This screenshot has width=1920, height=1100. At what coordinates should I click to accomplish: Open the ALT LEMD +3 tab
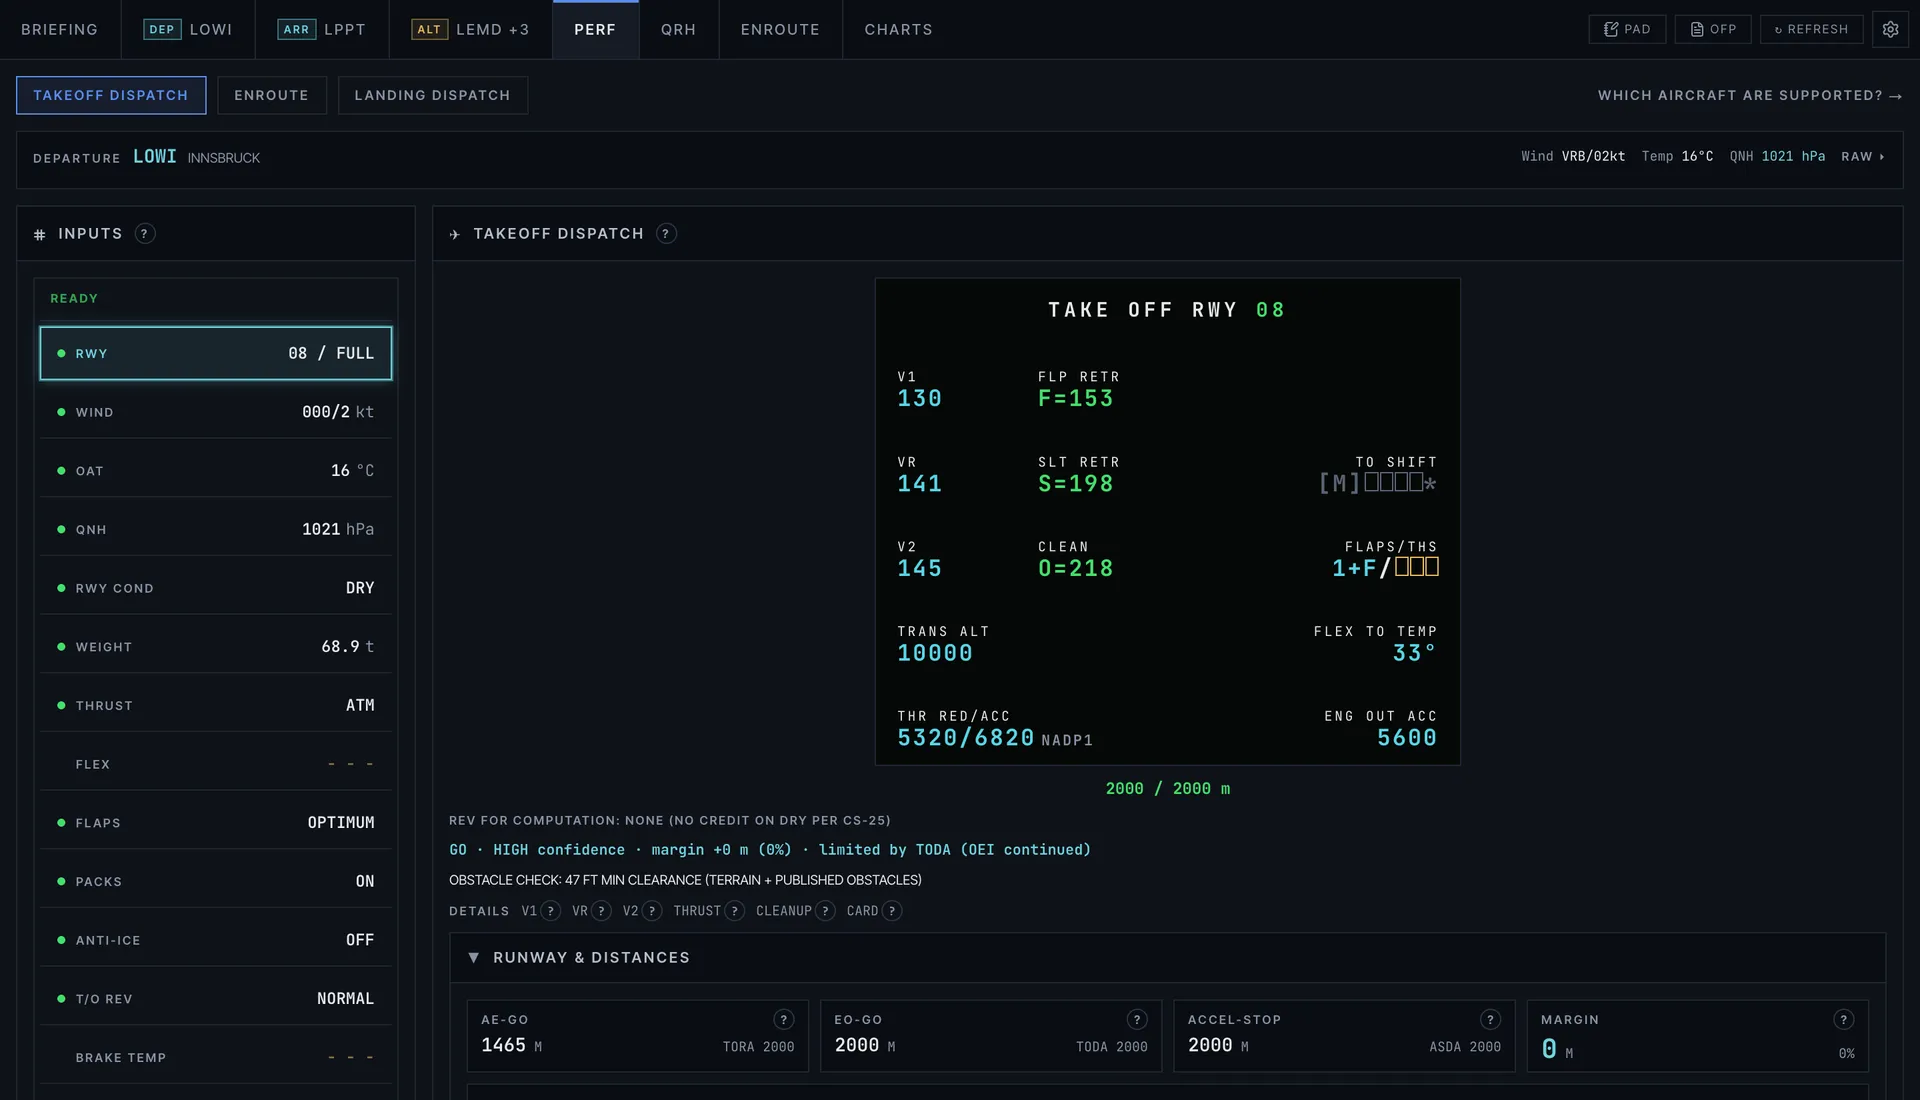(471, 30)
